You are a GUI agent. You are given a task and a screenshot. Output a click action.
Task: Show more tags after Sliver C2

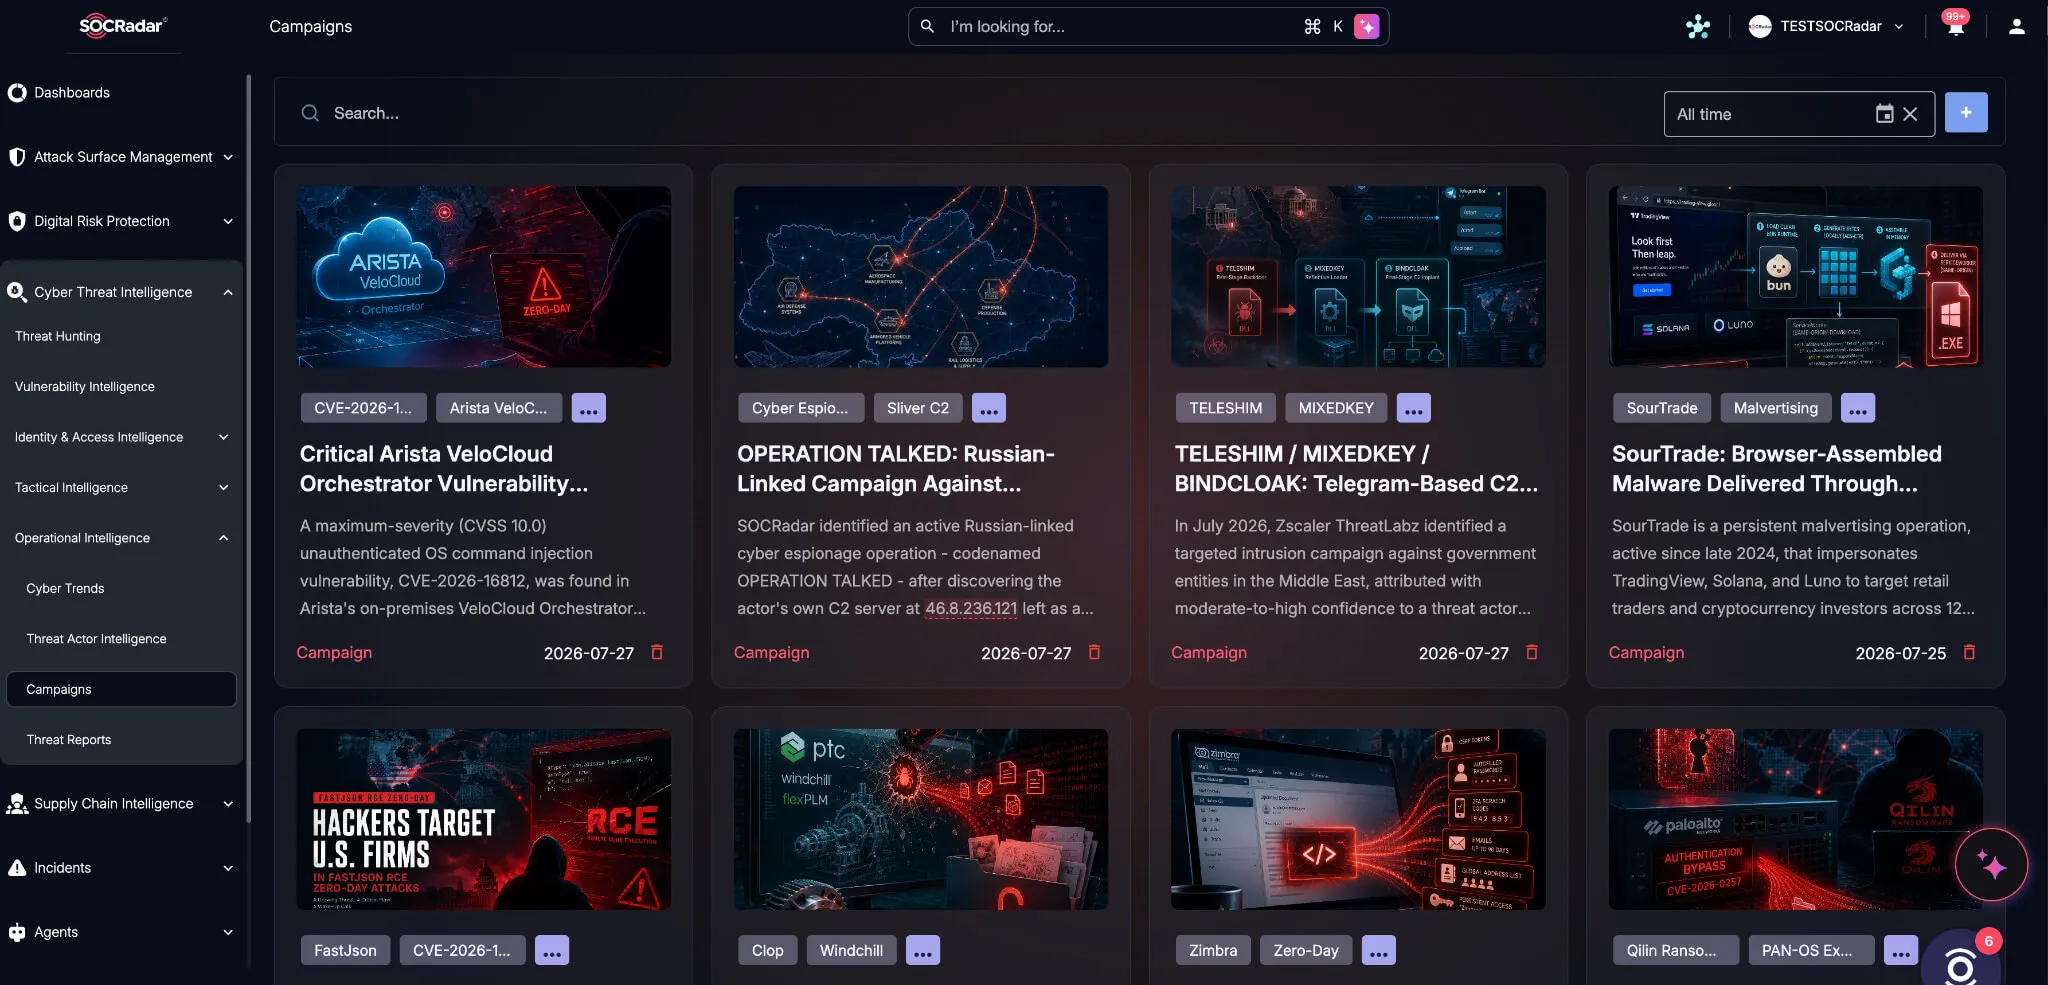coord(989,408)
